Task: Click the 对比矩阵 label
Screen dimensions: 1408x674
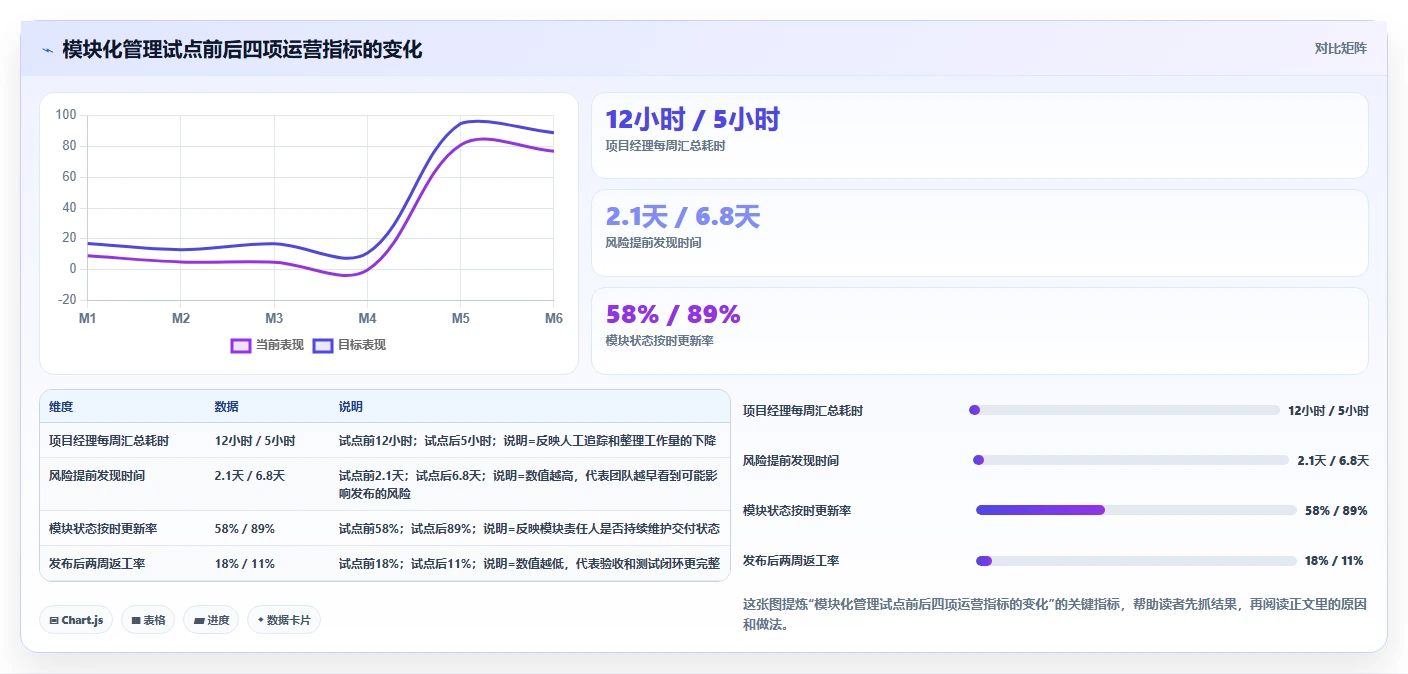Action: click(x=1340, y=48)
